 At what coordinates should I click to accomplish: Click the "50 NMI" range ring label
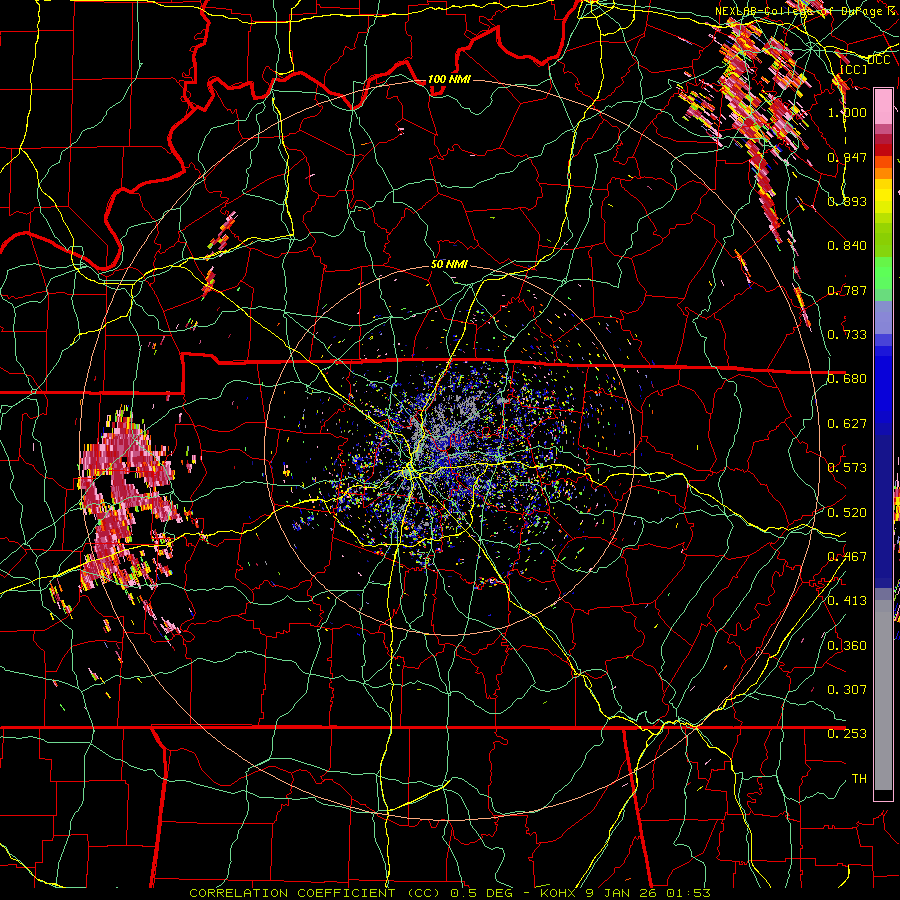pyautogui.click(x=449, y=264)
